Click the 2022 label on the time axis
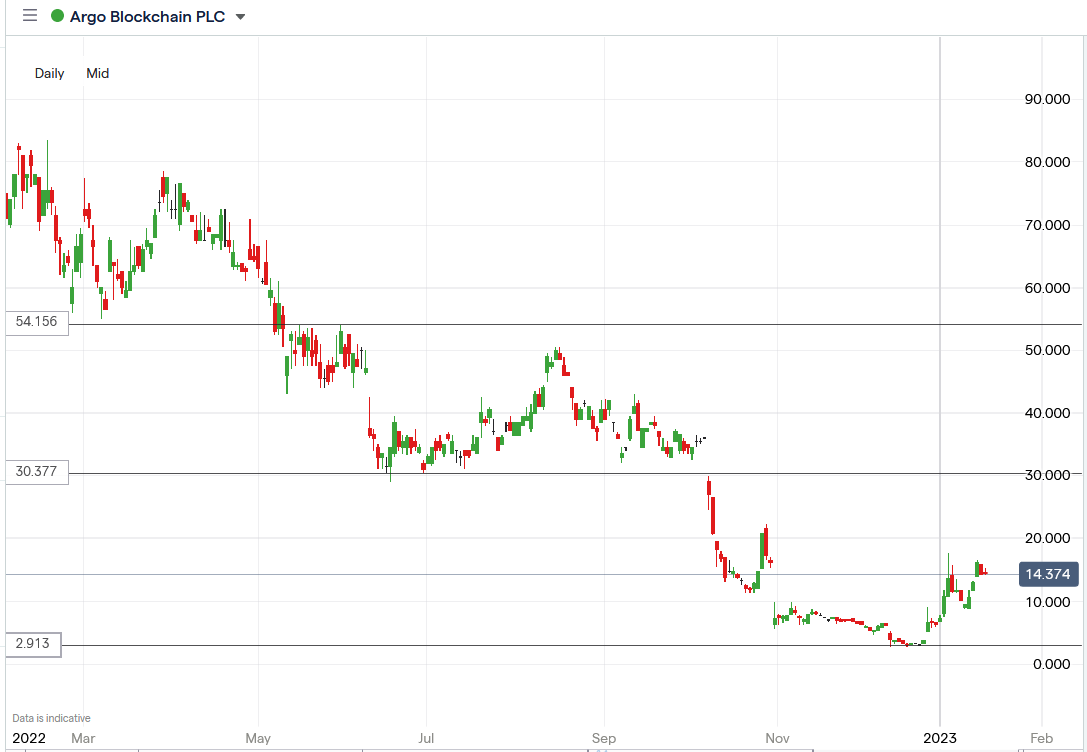The image size is (1087, 752). pos(29,738)
